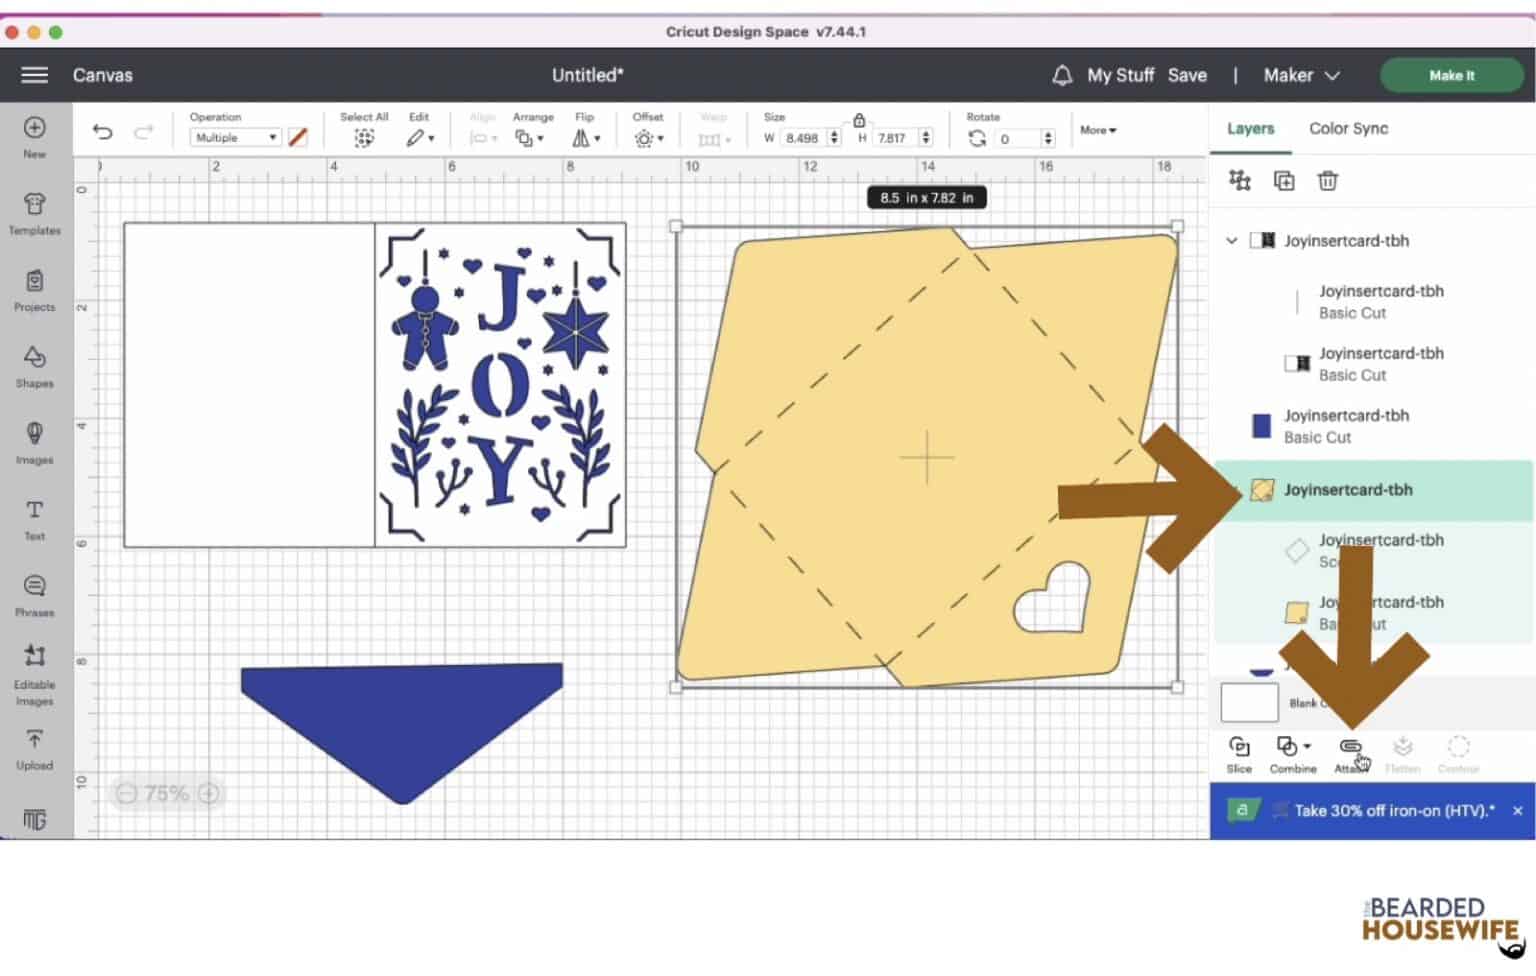Click the Upload icon

tap(34, 748)
